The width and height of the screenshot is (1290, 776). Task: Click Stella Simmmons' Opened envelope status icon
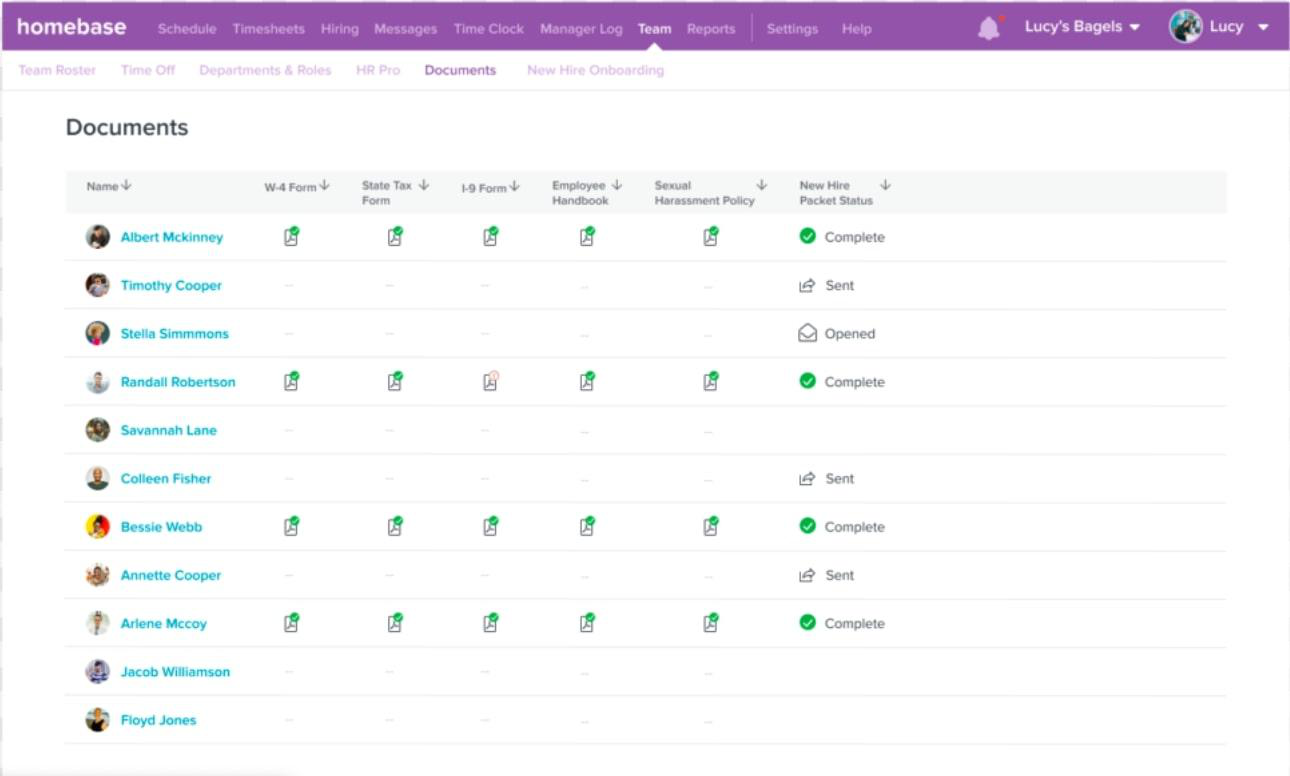807,334
